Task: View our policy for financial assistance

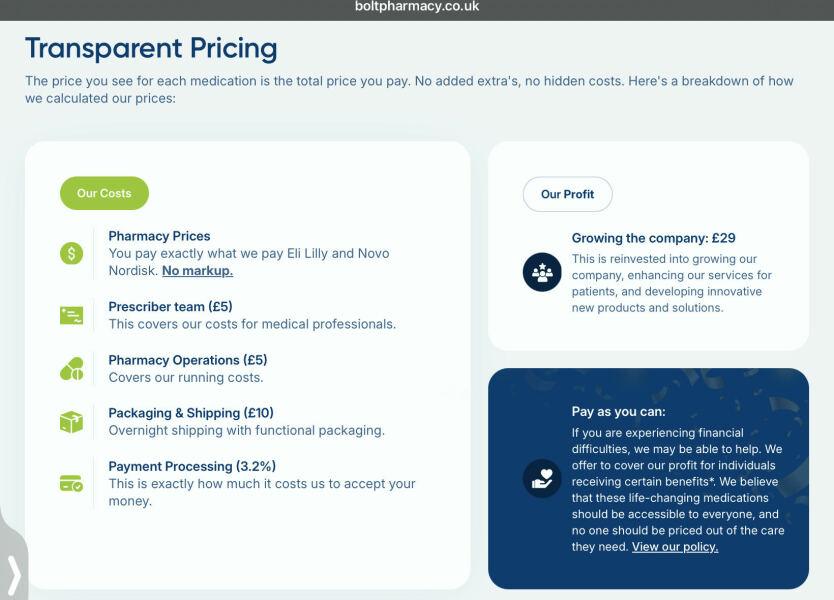Action: tap(673, 546)
